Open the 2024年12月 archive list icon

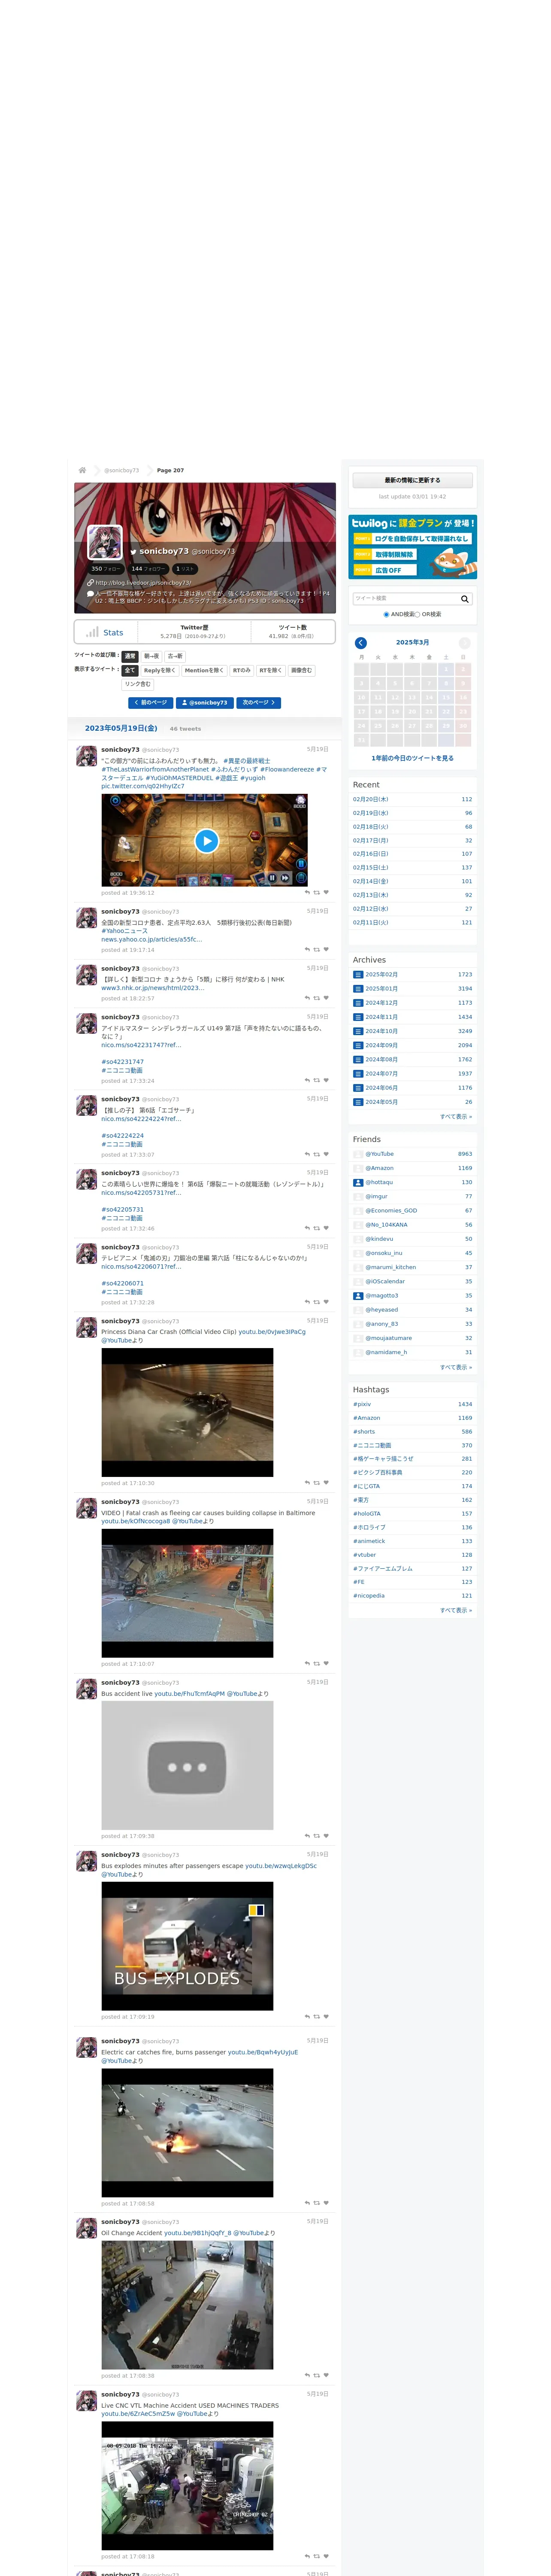(358, 1003)
